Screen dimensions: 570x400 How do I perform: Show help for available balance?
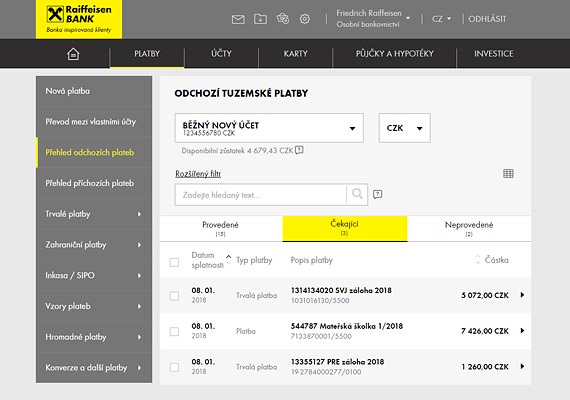point(299,150)
